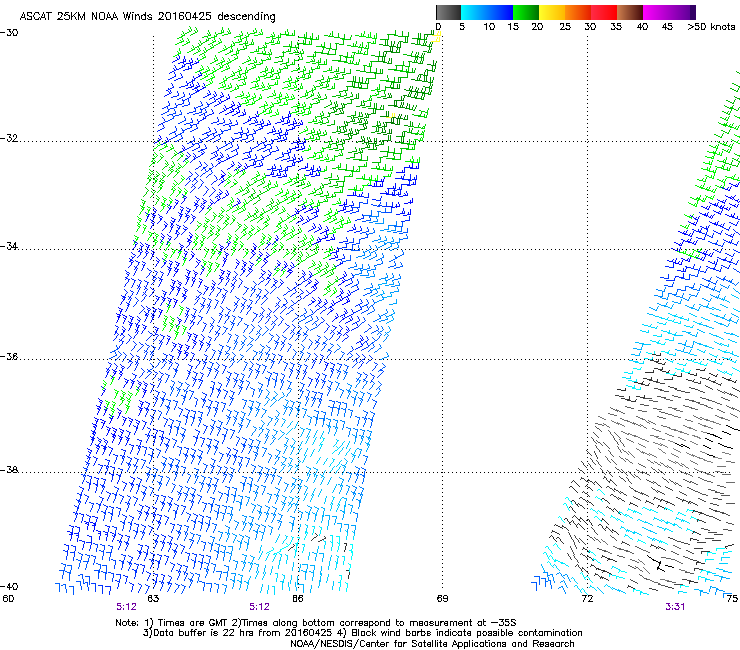This screenshot has height=650, width=740.
Task: Click the note line 'Times are GMT'
Action: 316,623
